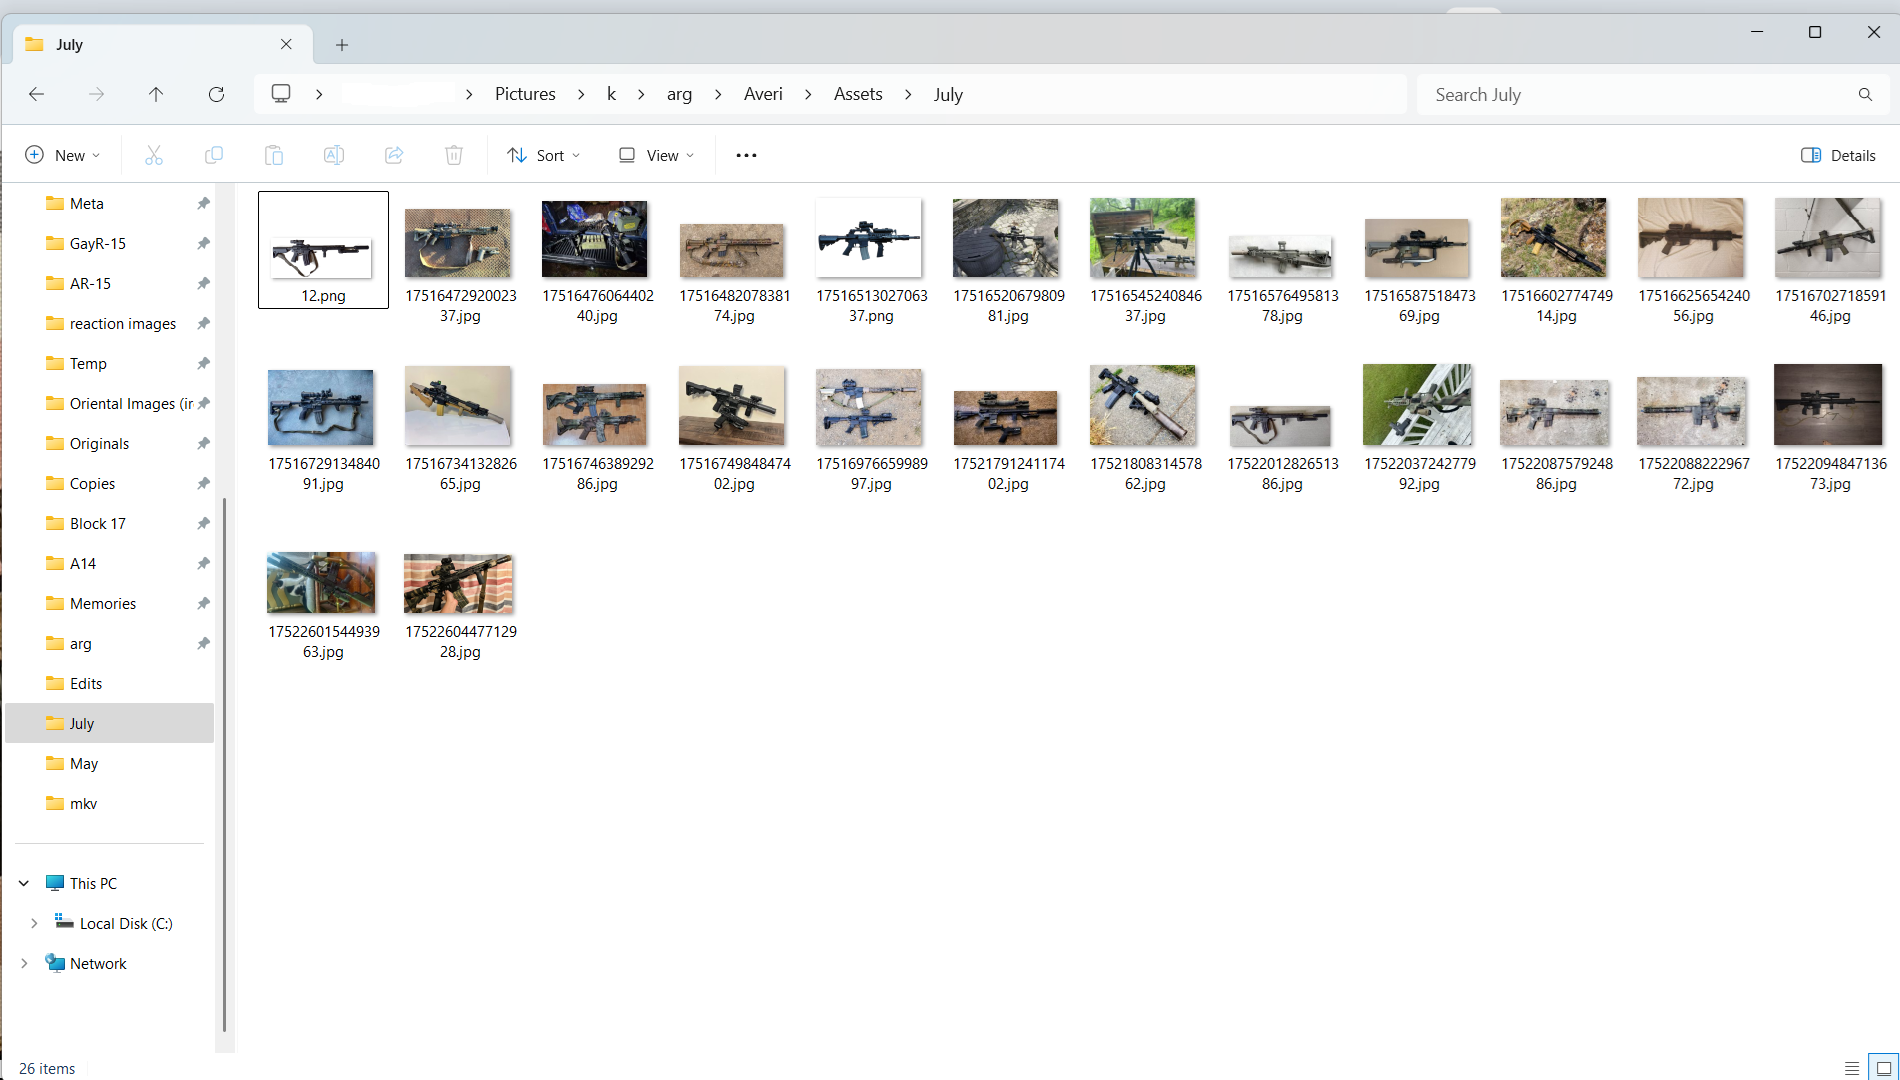
Task: Expand chevron after Pictures in address bar
Action: (581, 94)
